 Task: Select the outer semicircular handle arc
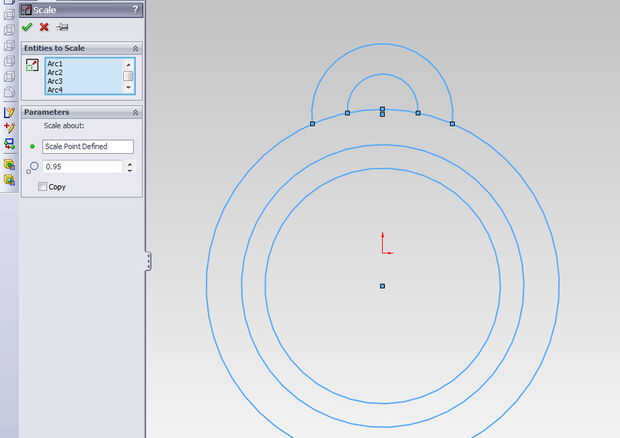pyautogui.click(x=382, y=44)
